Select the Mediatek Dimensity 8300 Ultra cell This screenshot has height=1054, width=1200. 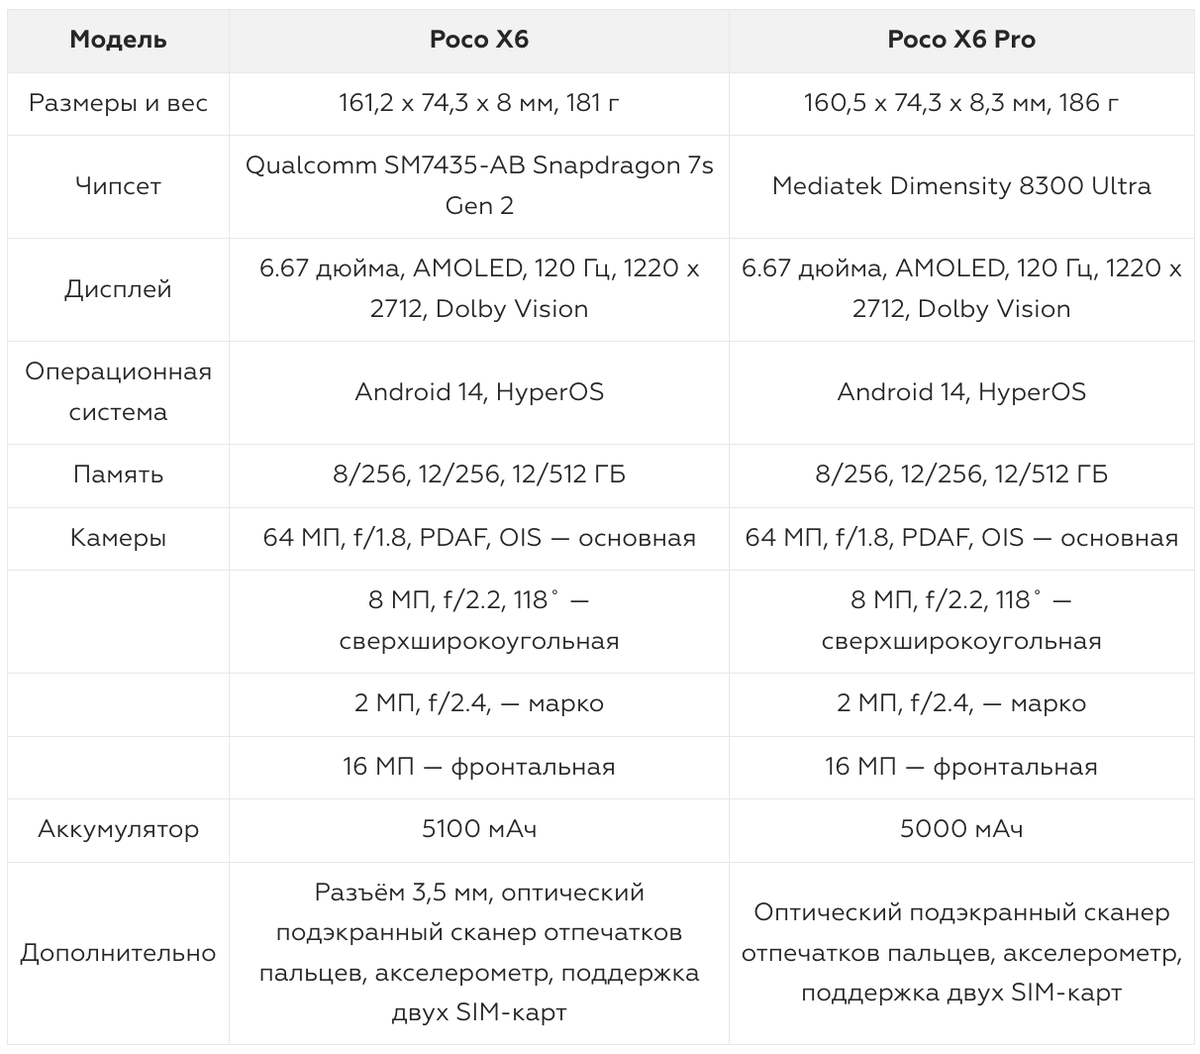[x=961, y=186]
